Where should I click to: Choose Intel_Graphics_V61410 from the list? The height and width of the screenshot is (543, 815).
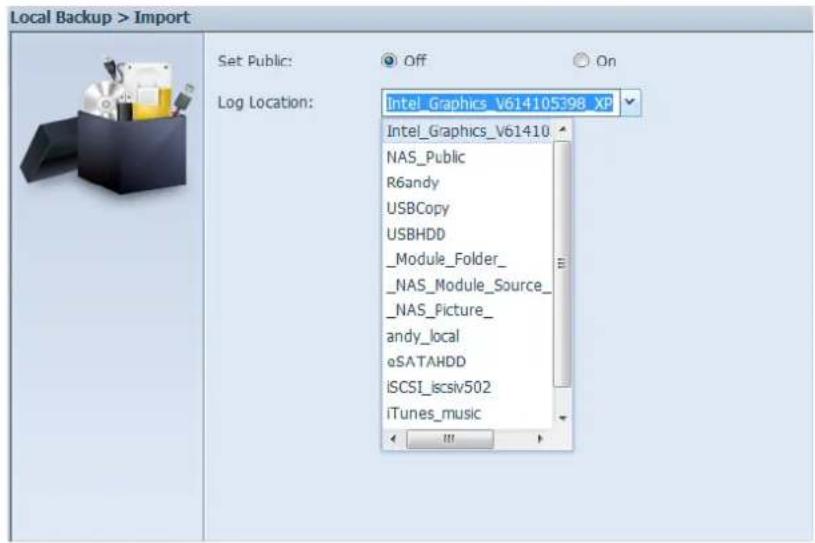click(467, 131)
